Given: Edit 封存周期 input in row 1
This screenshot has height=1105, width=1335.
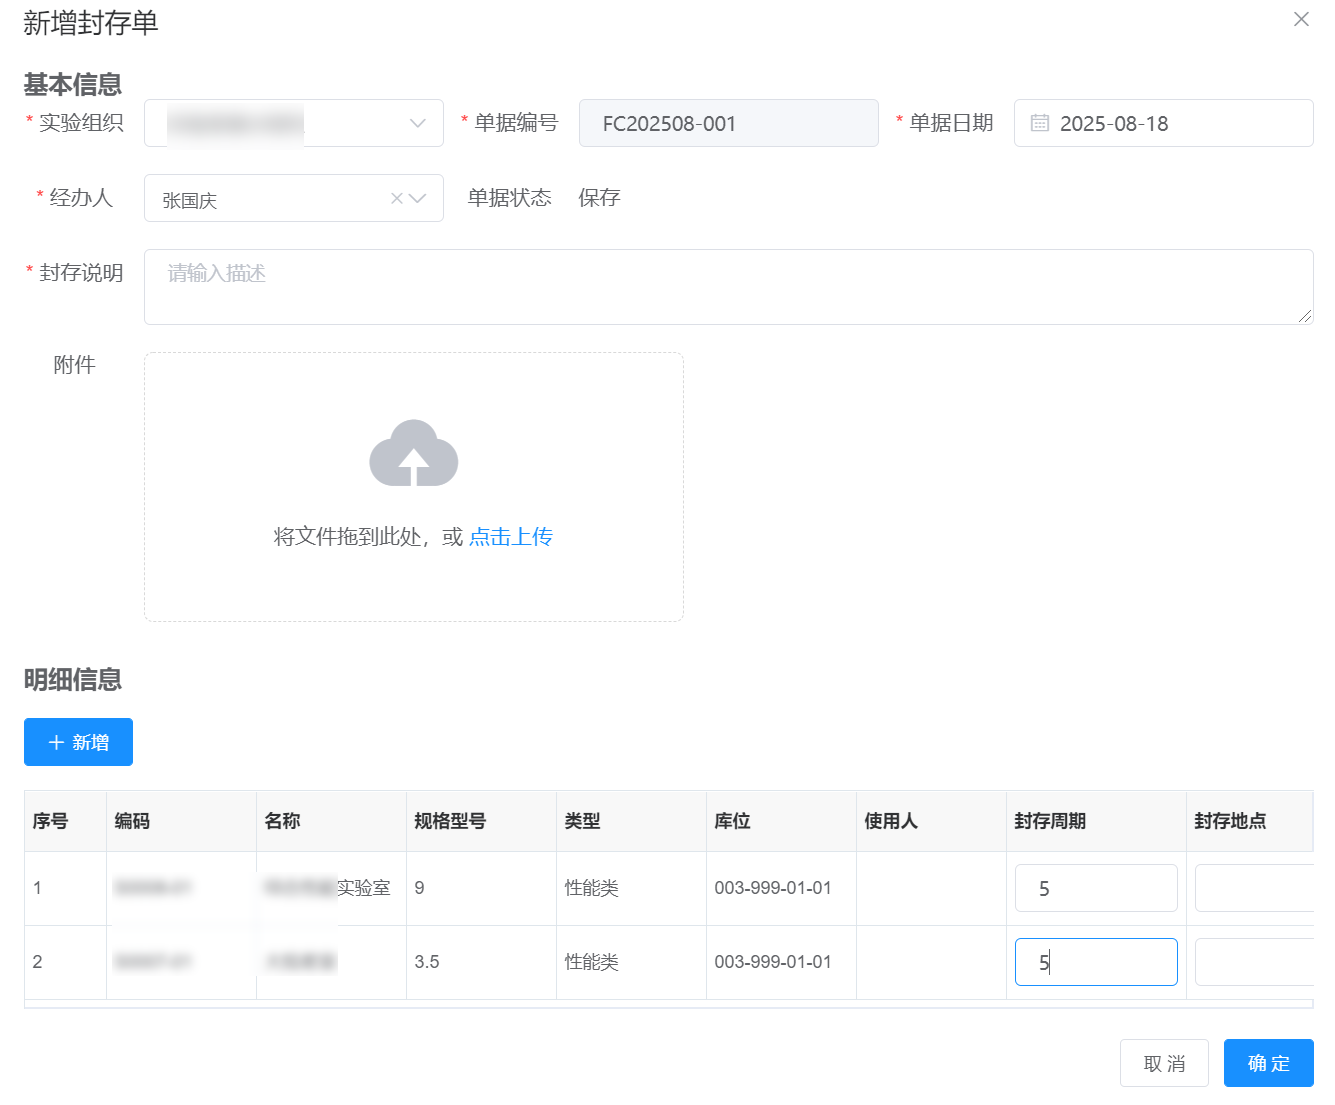Looking at the screenshot, I should pos(1095,888).
